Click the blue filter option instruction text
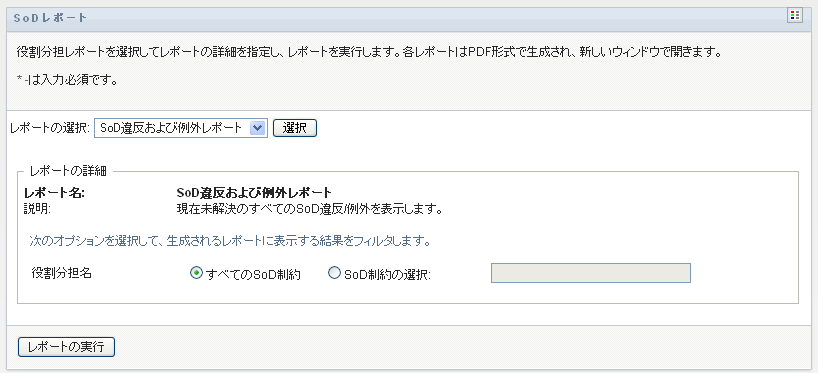 pyautogui.click(x=230, y=242)
